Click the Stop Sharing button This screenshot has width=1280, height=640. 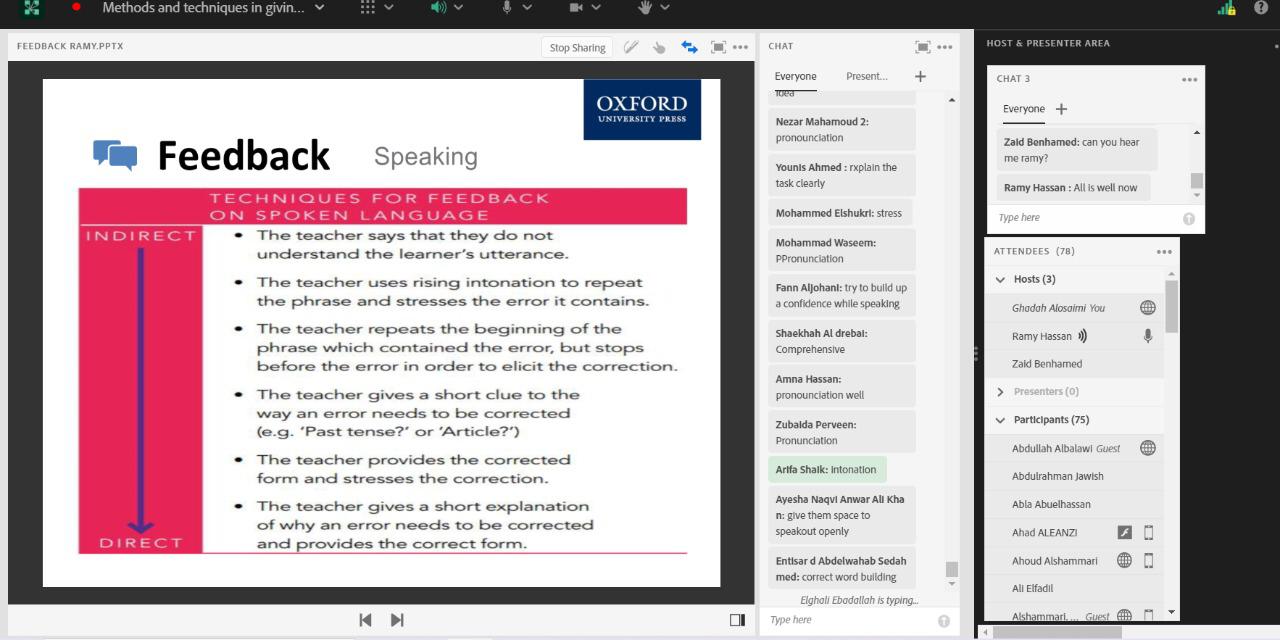(577, 47)
